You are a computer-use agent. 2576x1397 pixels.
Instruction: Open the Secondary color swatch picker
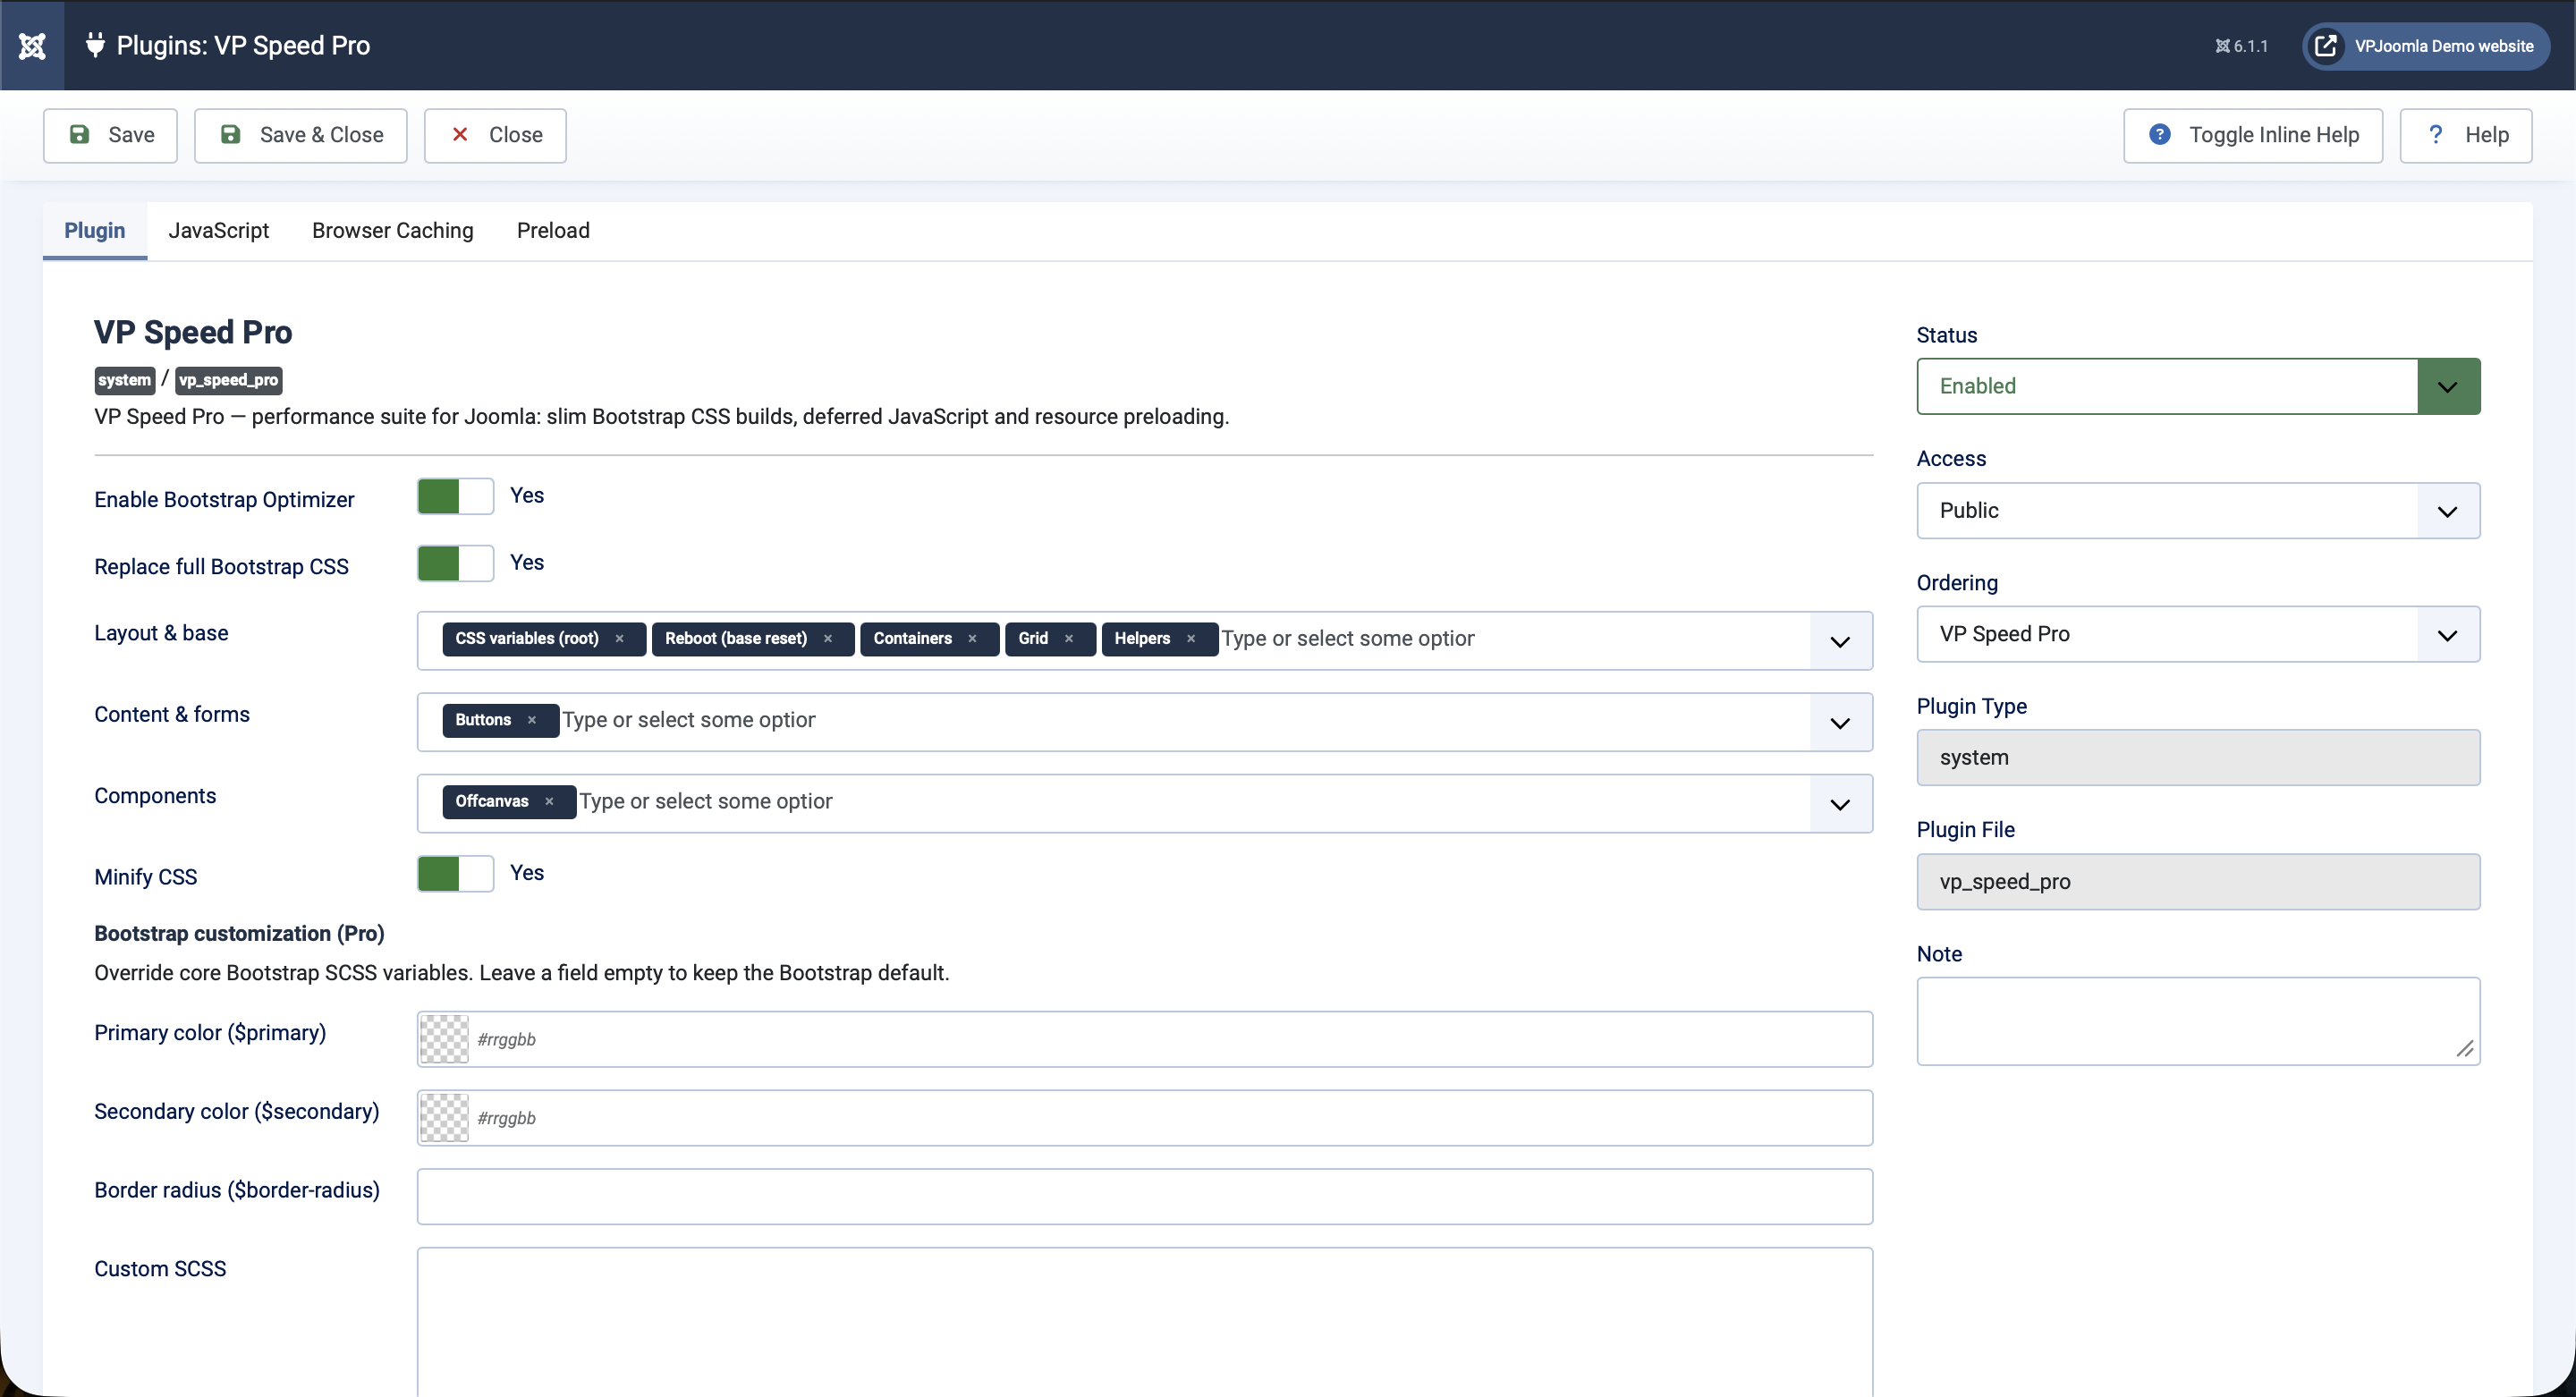click(x=444, y=1119)
